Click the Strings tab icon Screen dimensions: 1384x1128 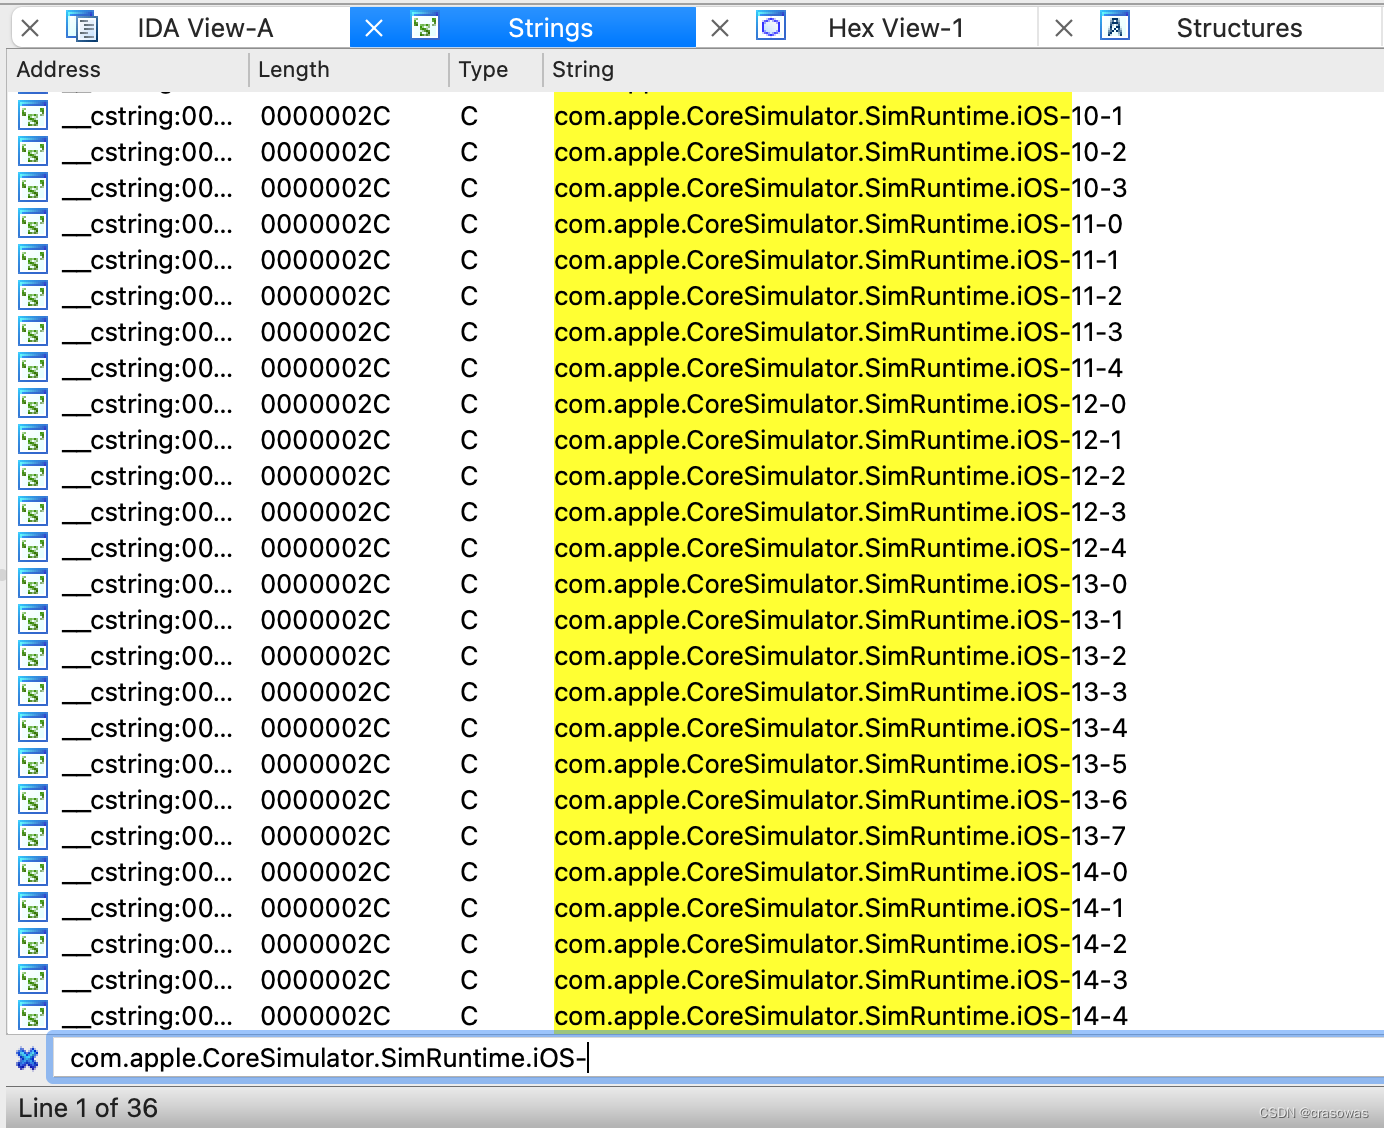point(425,26)
